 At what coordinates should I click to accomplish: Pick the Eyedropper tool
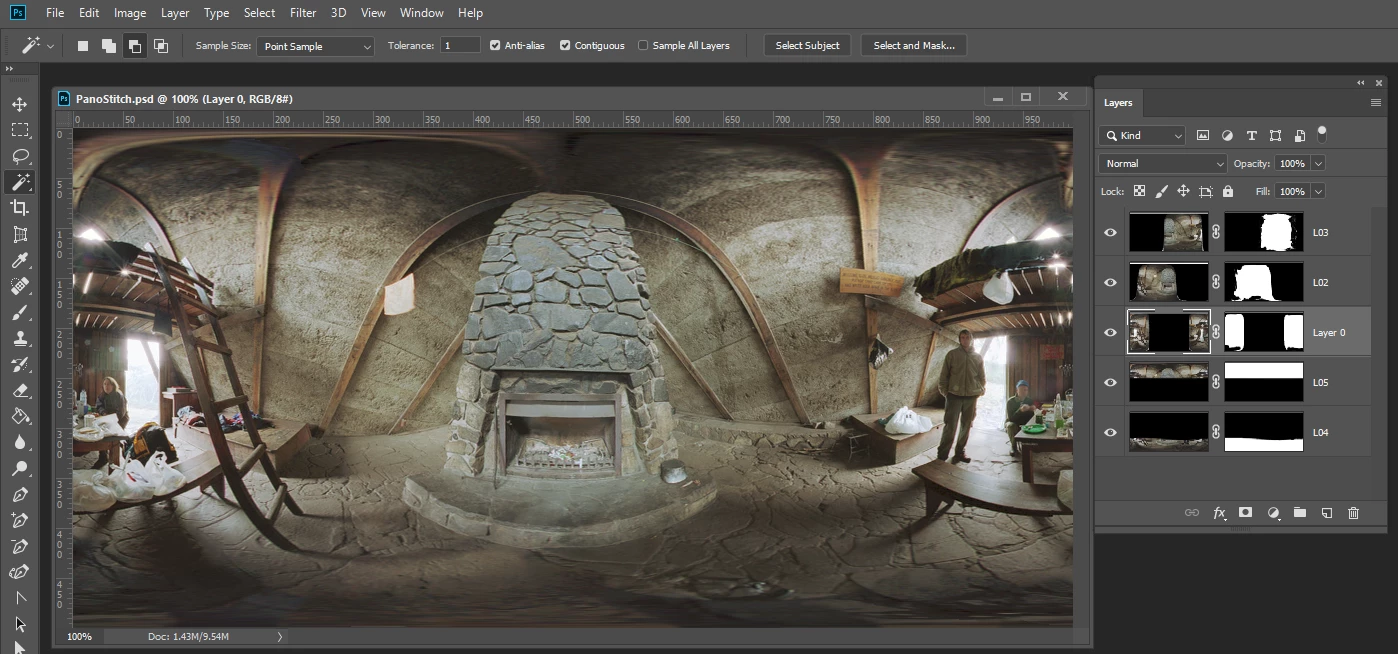(x=19, y=260)
